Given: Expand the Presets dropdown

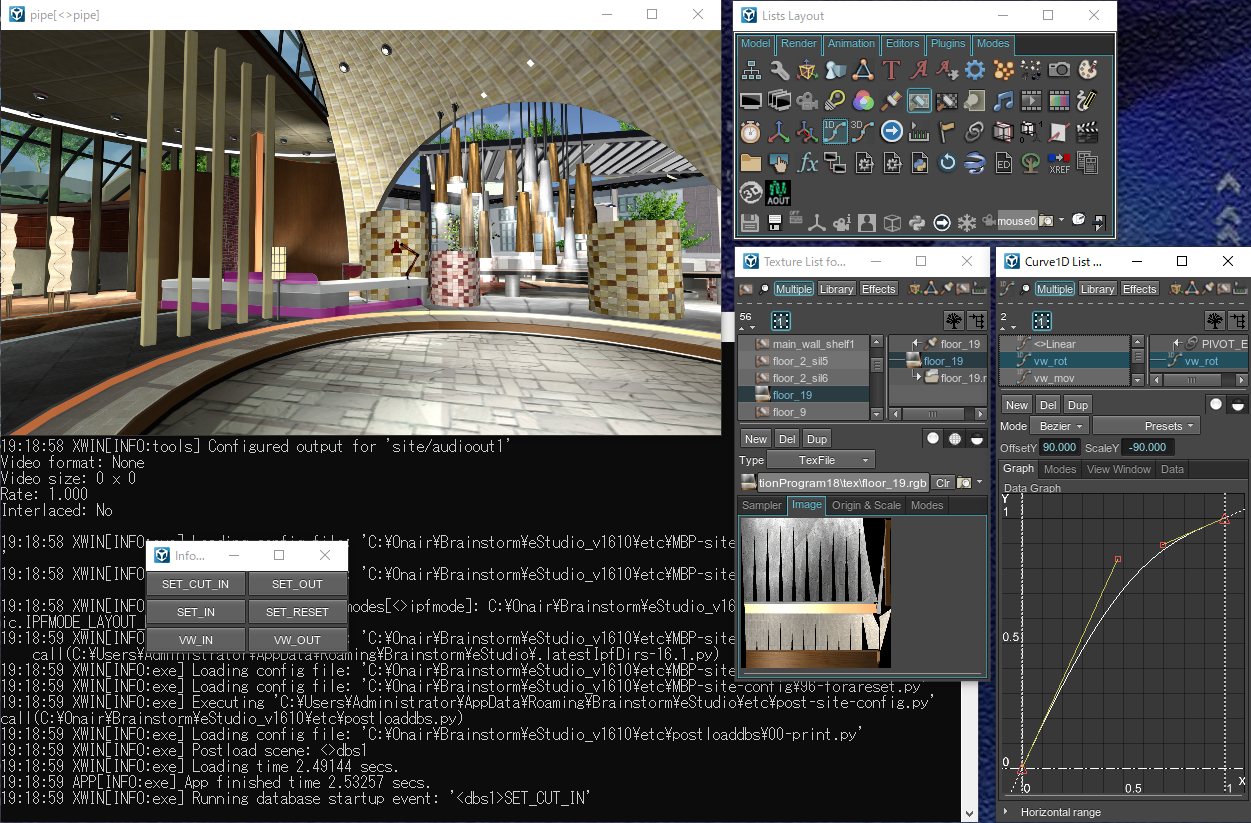Looking at the screenshot, I should pyautogui.click(x=1146, y=426).
